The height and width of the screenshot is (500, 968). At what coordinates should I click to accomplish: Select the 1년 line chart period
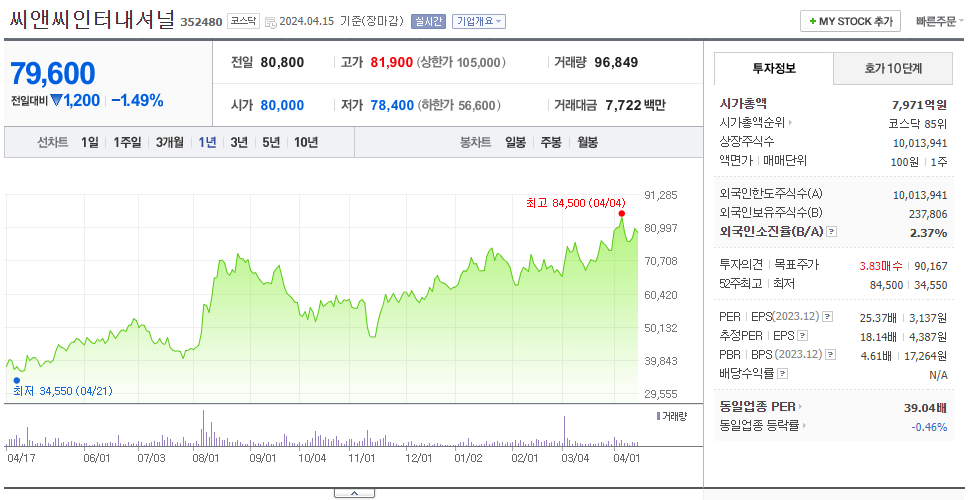click(x=207, y=143)
